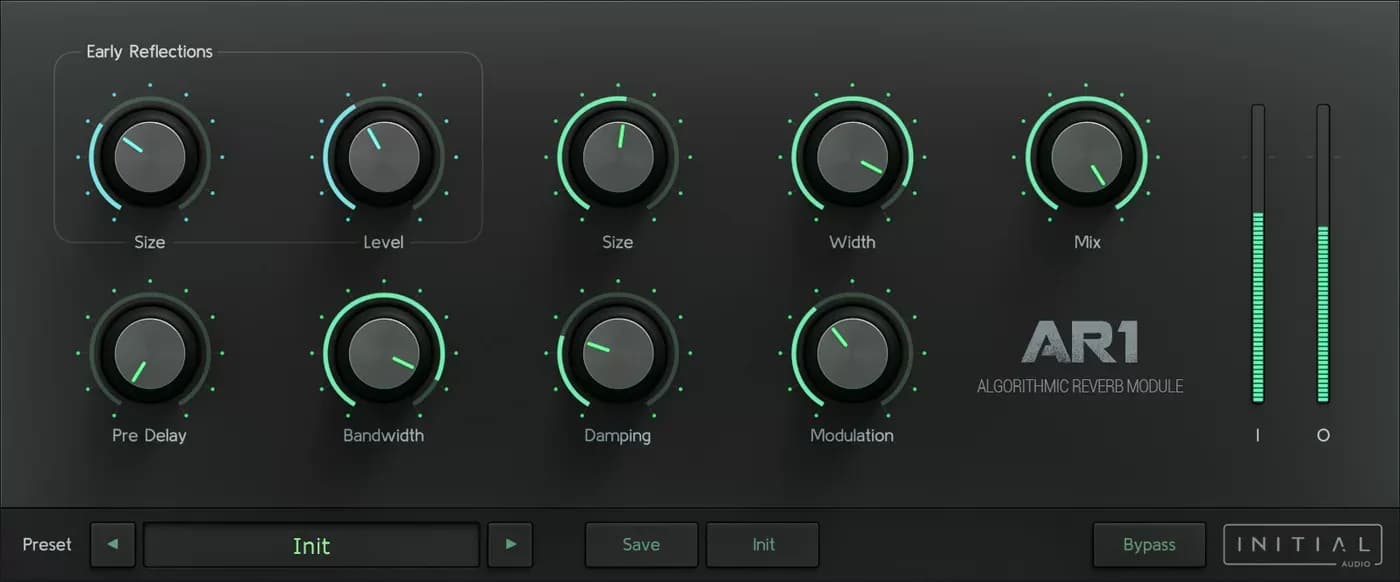Image resolution: width=1400 pixels, height=582 pixels.
Task: Click the Damping knob
Action: (618, 353)
